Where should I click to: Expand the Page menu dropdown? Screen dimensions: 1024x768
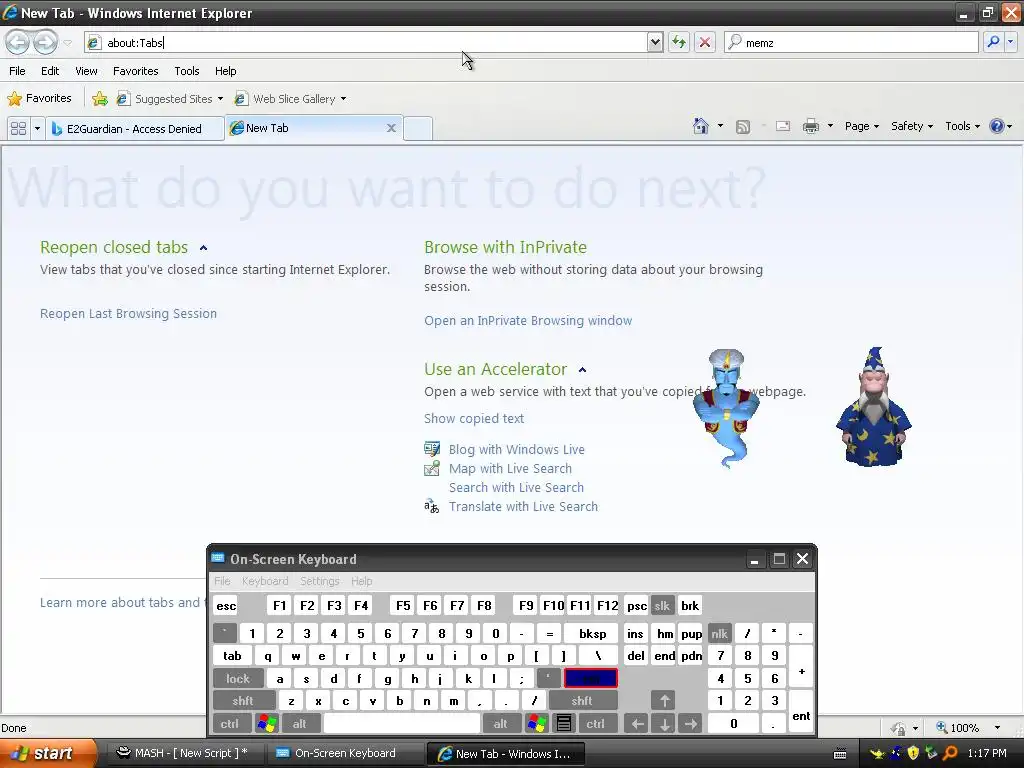(x=862, y=126)
